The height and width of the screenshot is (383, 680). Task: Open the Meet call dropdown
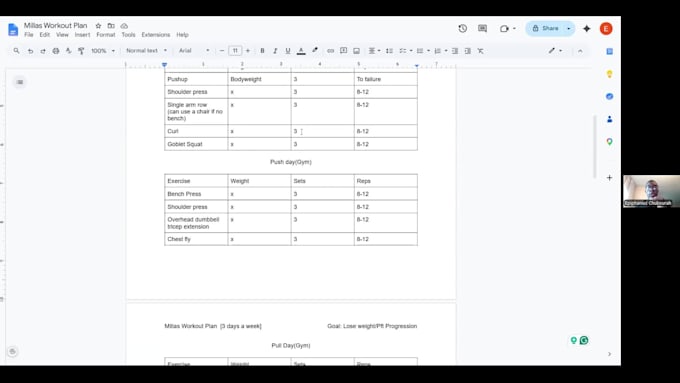[x=507, y=29]
